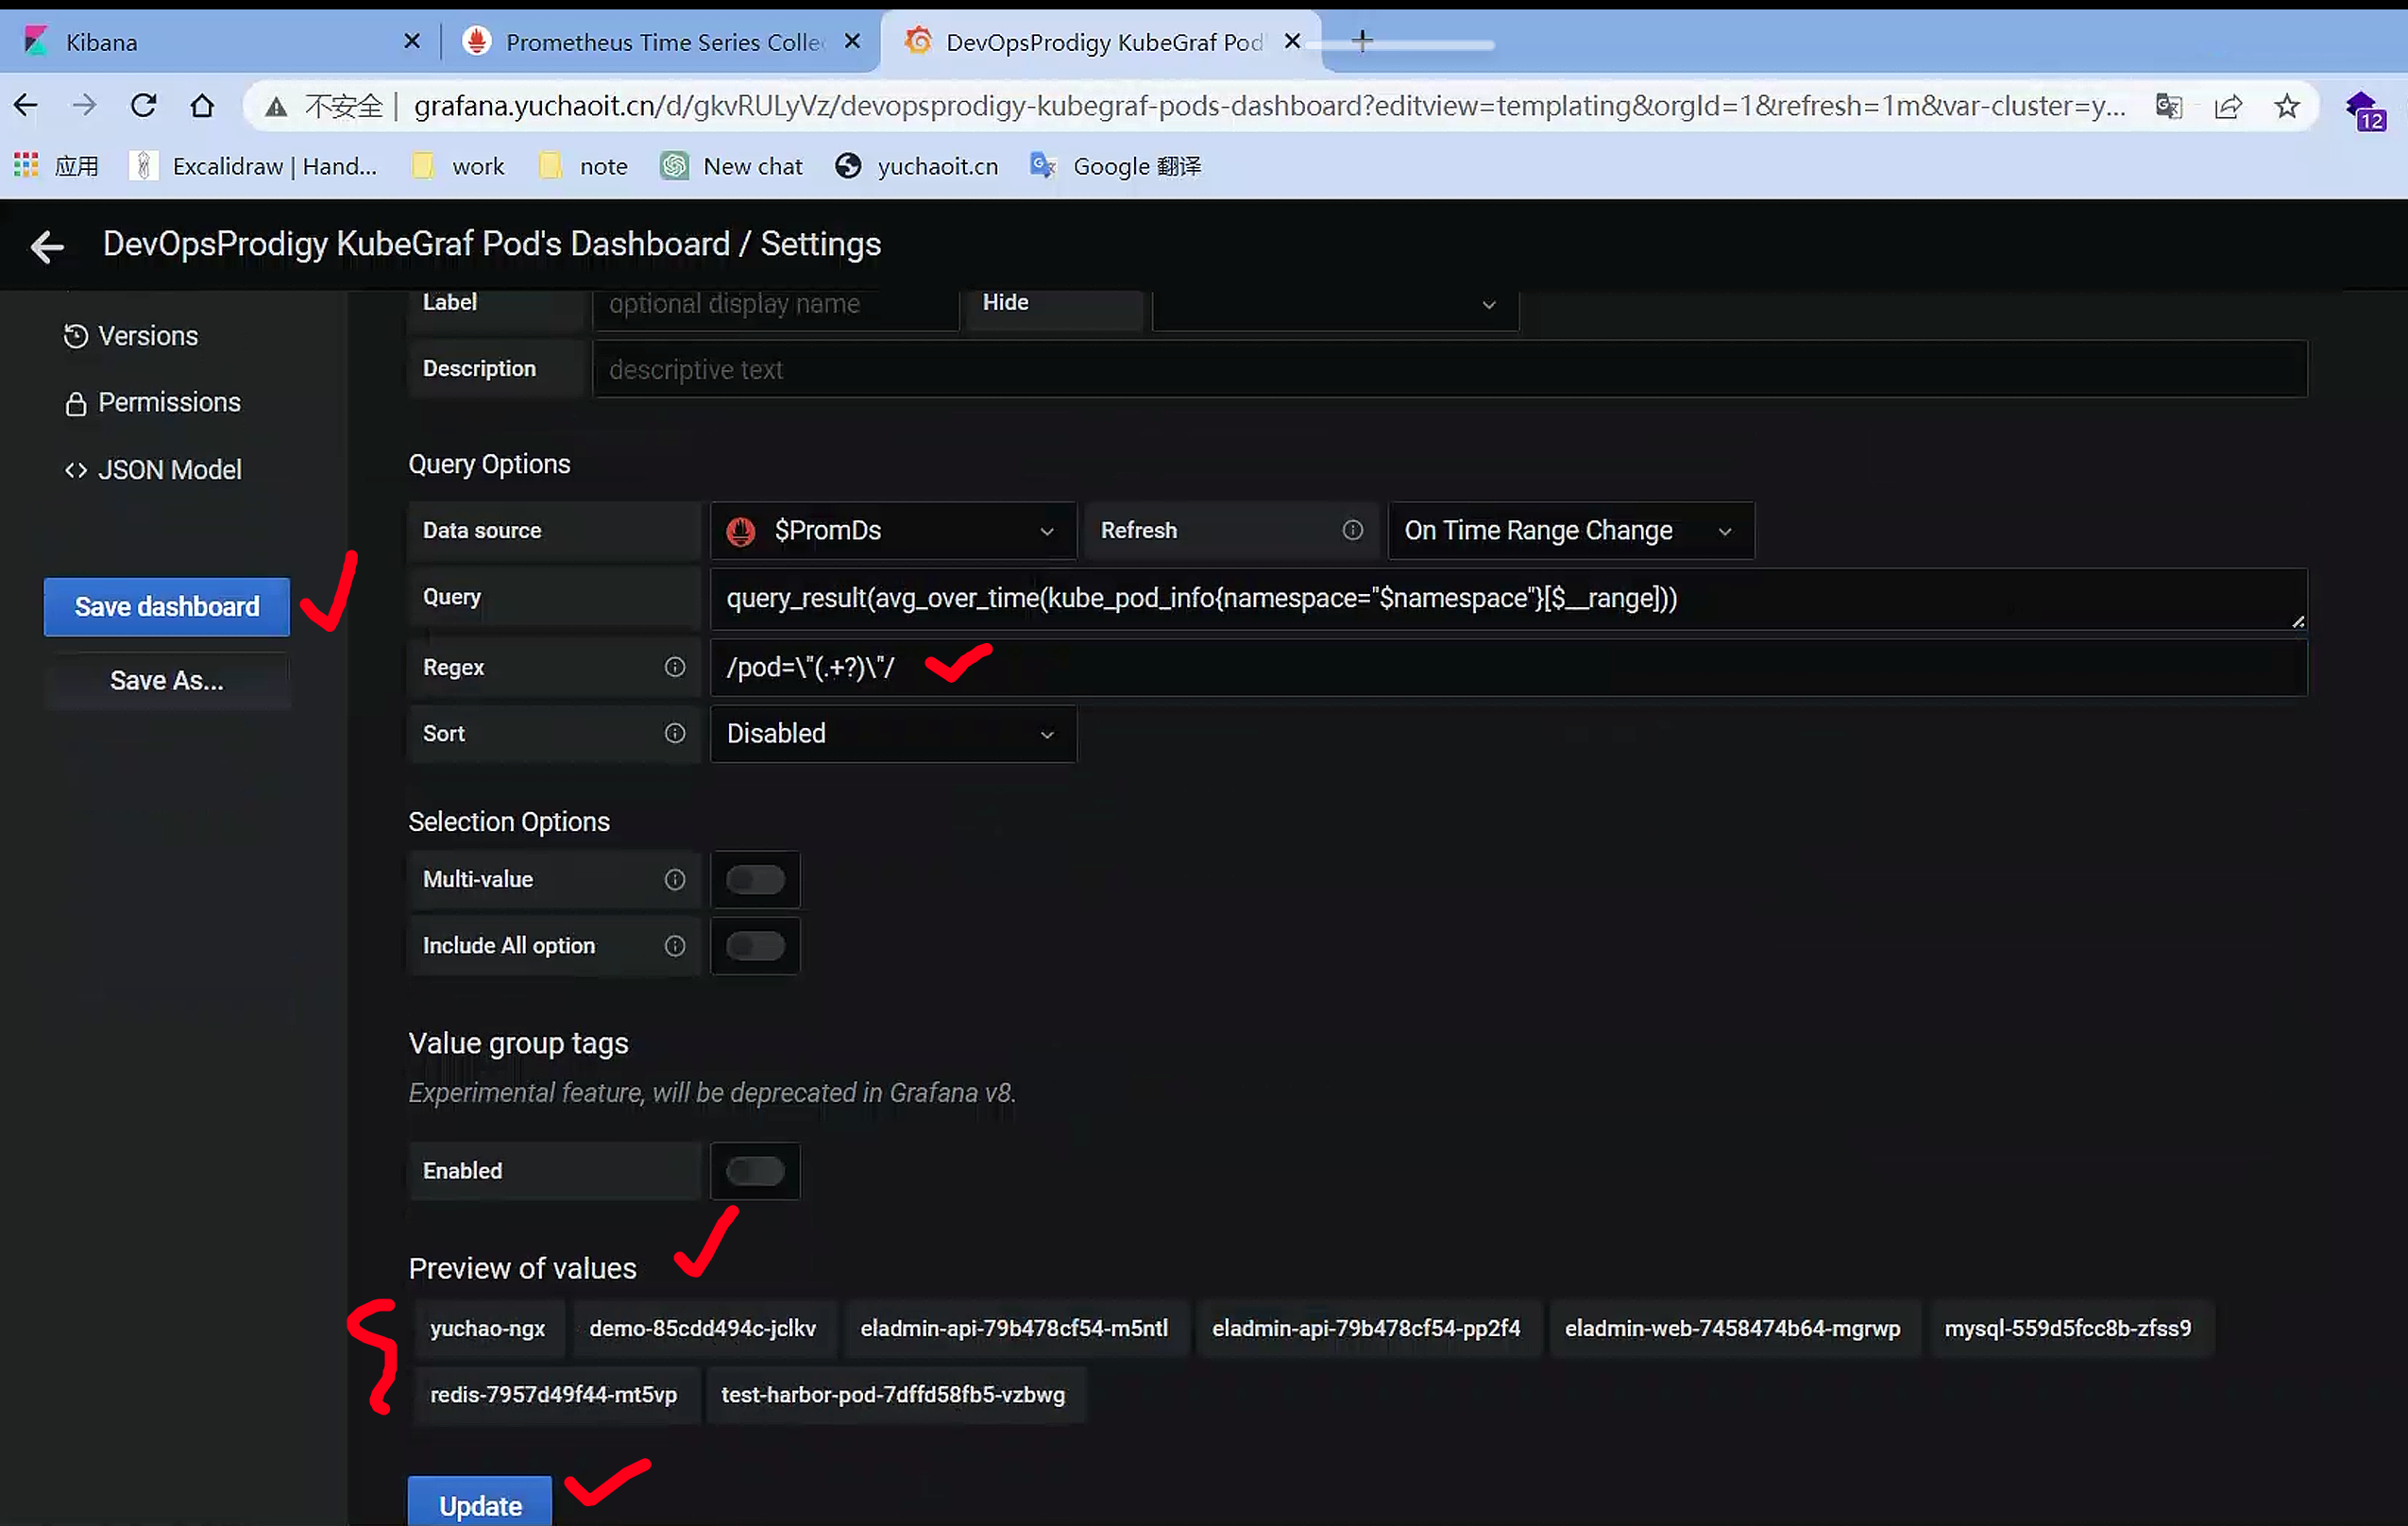Viewport: 2408px width, 1526px height.
Task: Open JSON Model settings section
Action: [168, 470]
